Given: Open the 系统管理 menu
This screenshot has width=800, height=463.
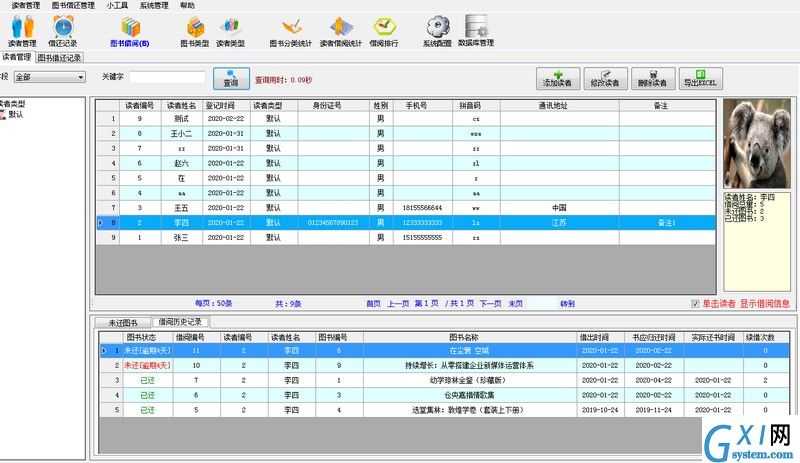Looking at the screenshot, I should pos(154,5).
